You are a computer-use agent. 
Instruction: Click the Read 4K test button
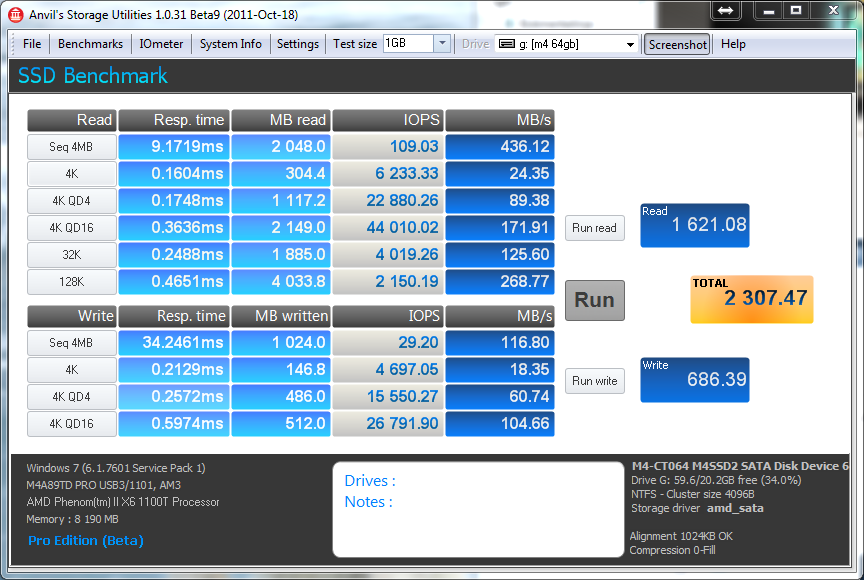click(x=72, y=174)
